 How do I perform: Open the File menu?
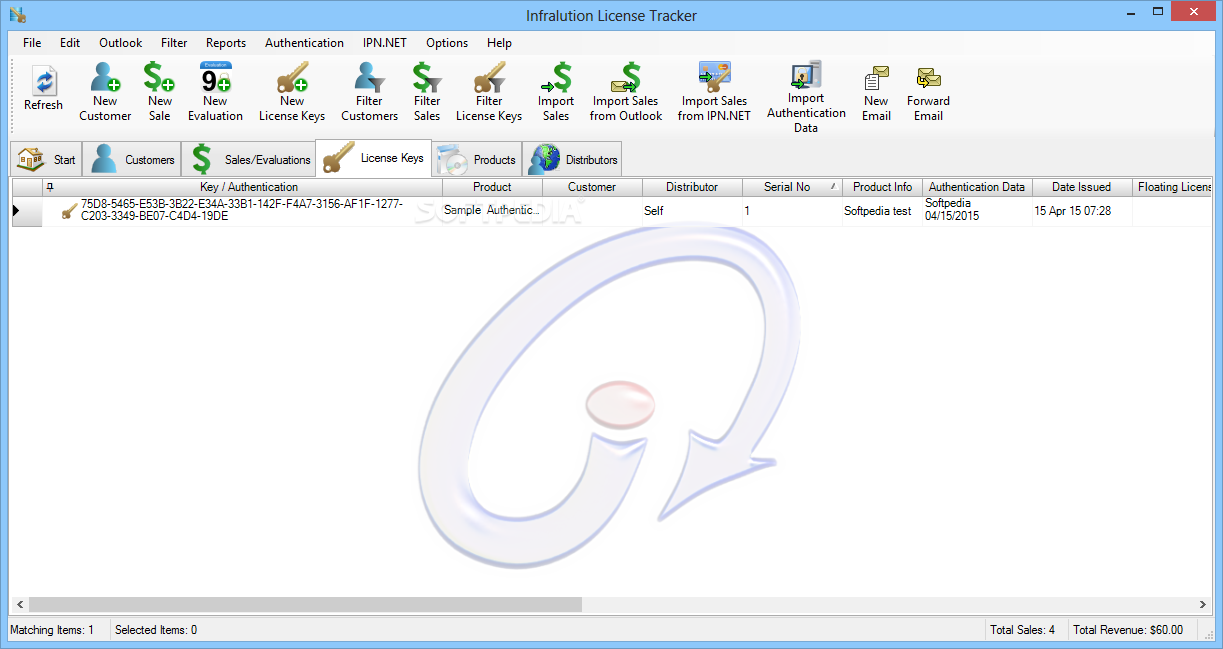click(32, 43)
